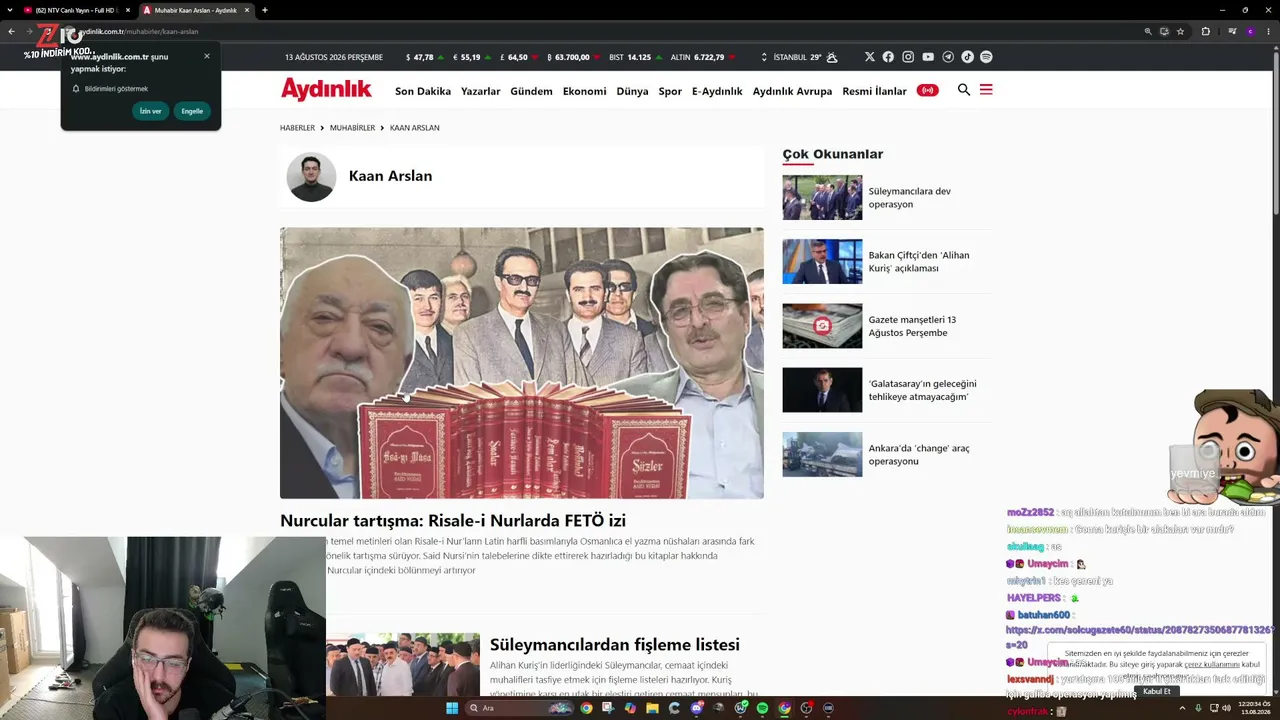1280x720 pixels.
Task: Click the x.com link in chat
Action: pyautogui.click(x=1140, y=637)
